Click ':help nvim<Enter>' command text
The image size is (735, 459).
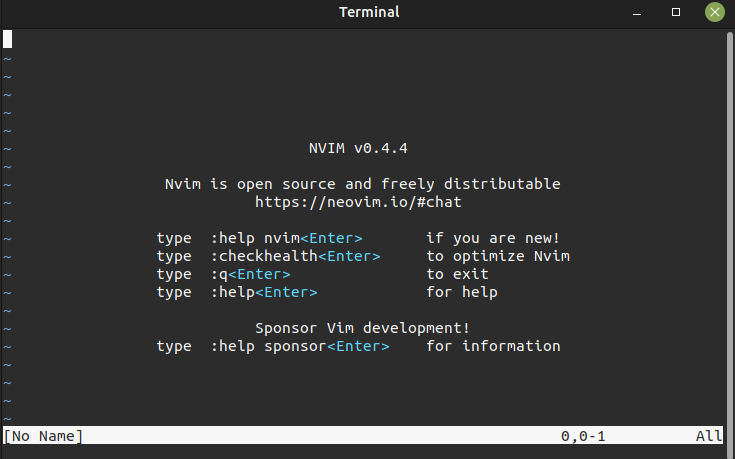pos(286,238)
